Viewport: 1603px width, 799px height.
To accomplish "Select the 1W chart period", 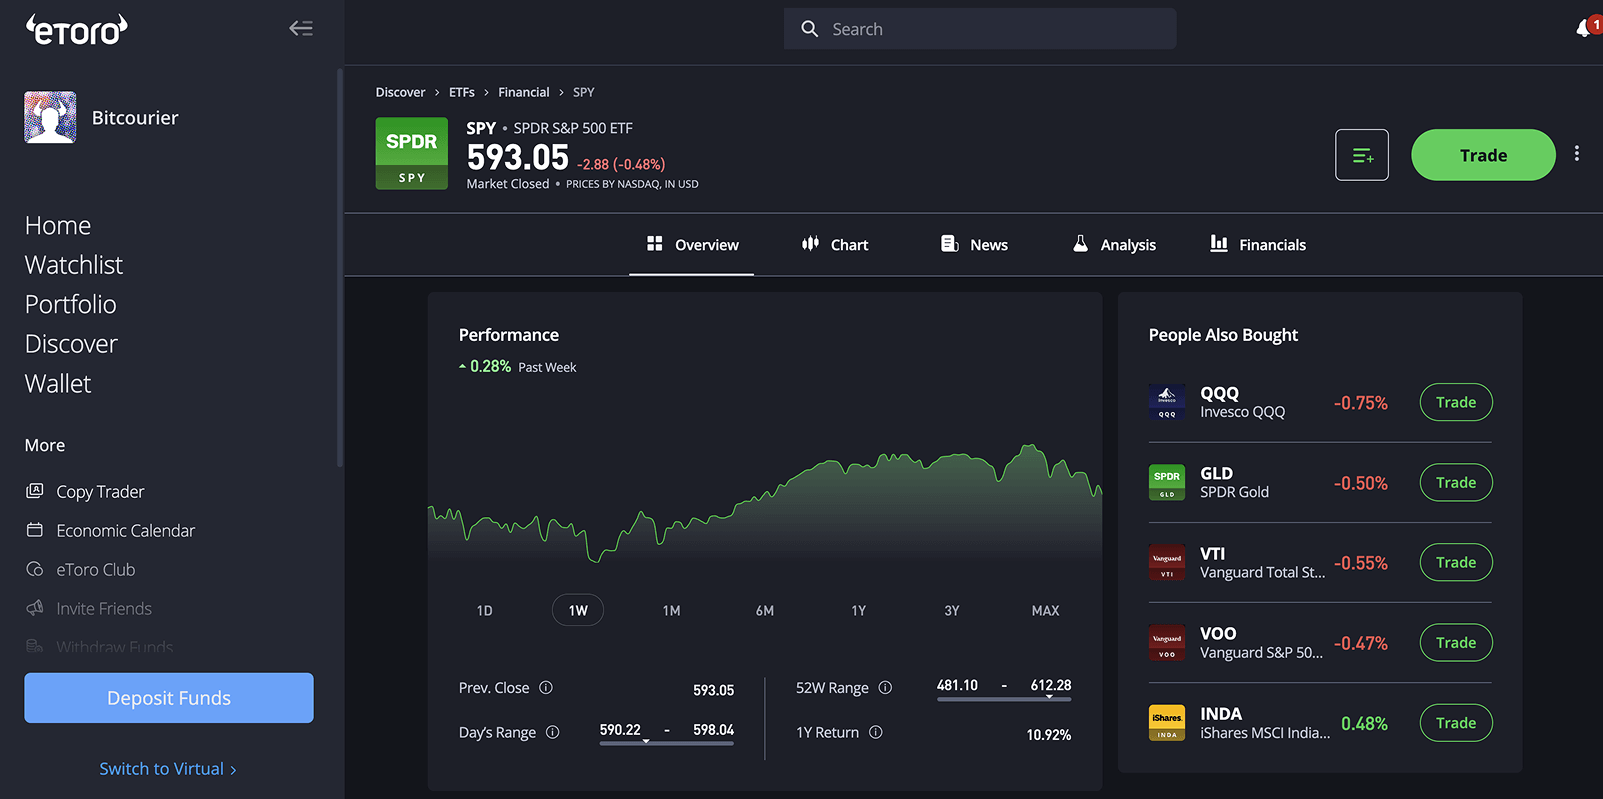I will coord(578,610).
